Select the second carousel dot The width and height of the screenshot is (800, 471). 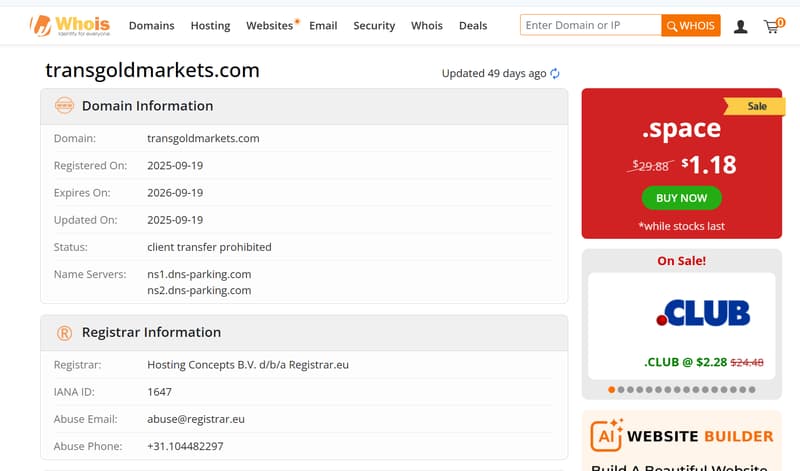tap(621, 390)
